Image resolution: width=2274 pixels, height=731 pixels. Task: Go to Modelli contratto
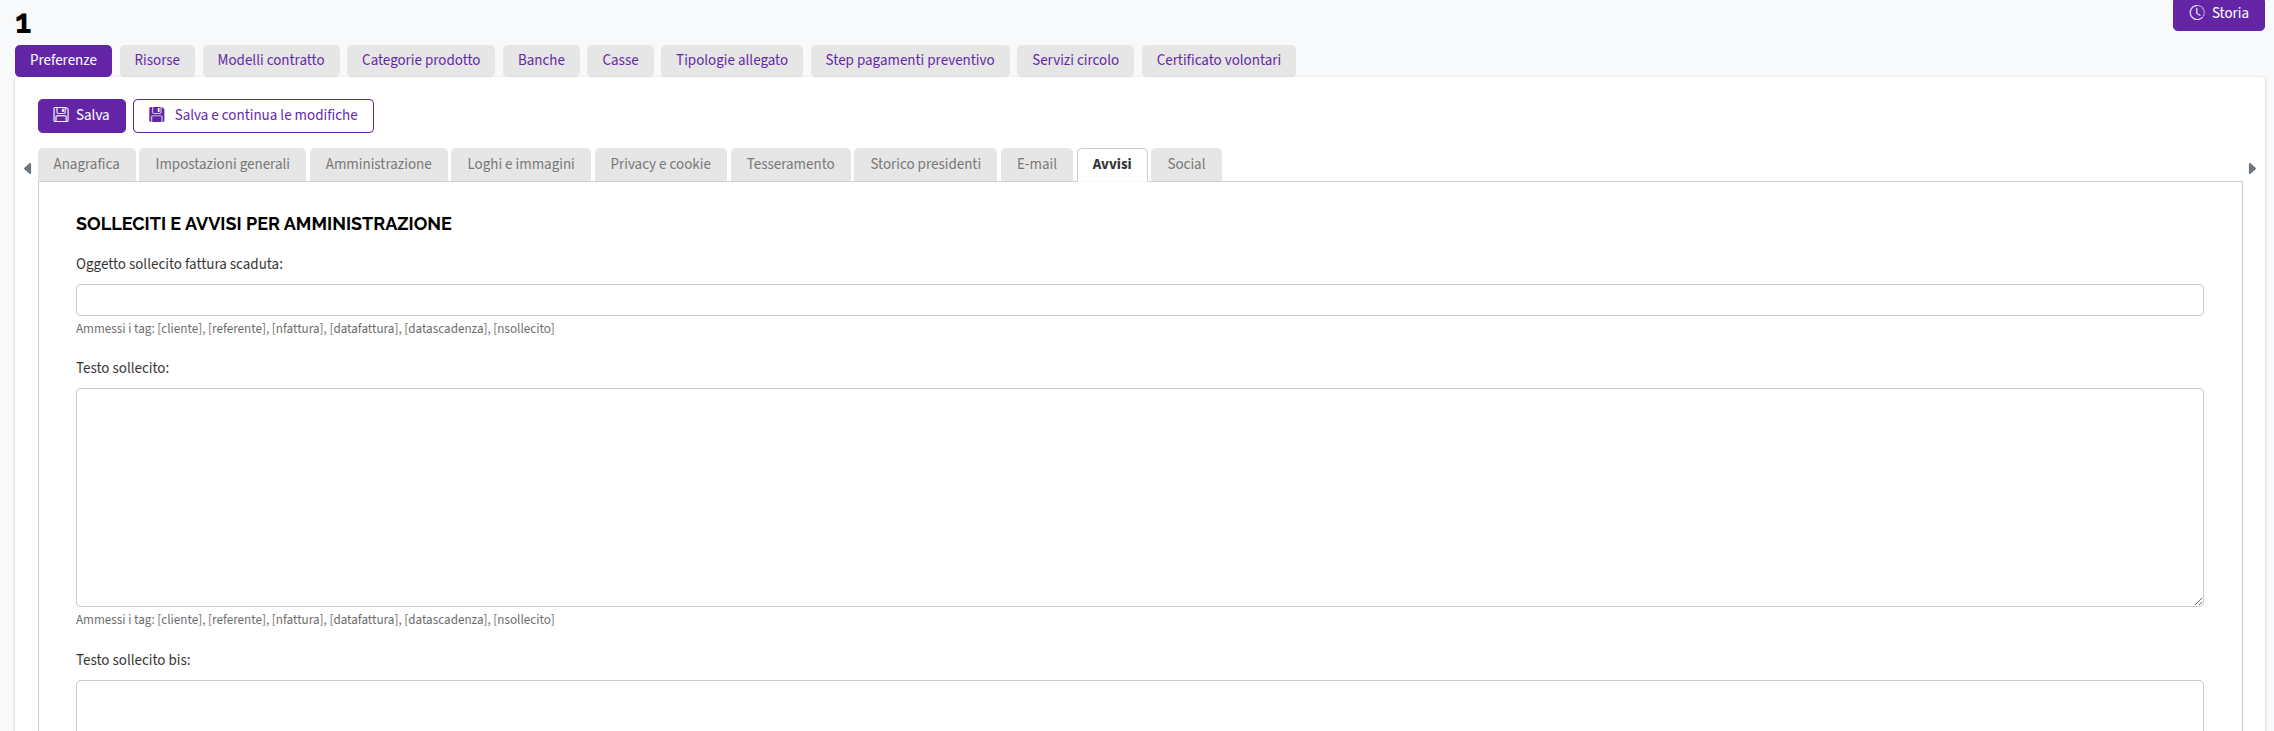(271, 60)
